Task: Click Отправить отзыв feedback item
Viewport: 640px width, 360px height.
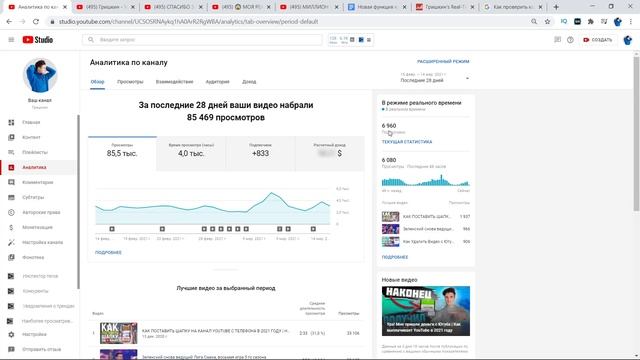Action: (x=41, y=349)
